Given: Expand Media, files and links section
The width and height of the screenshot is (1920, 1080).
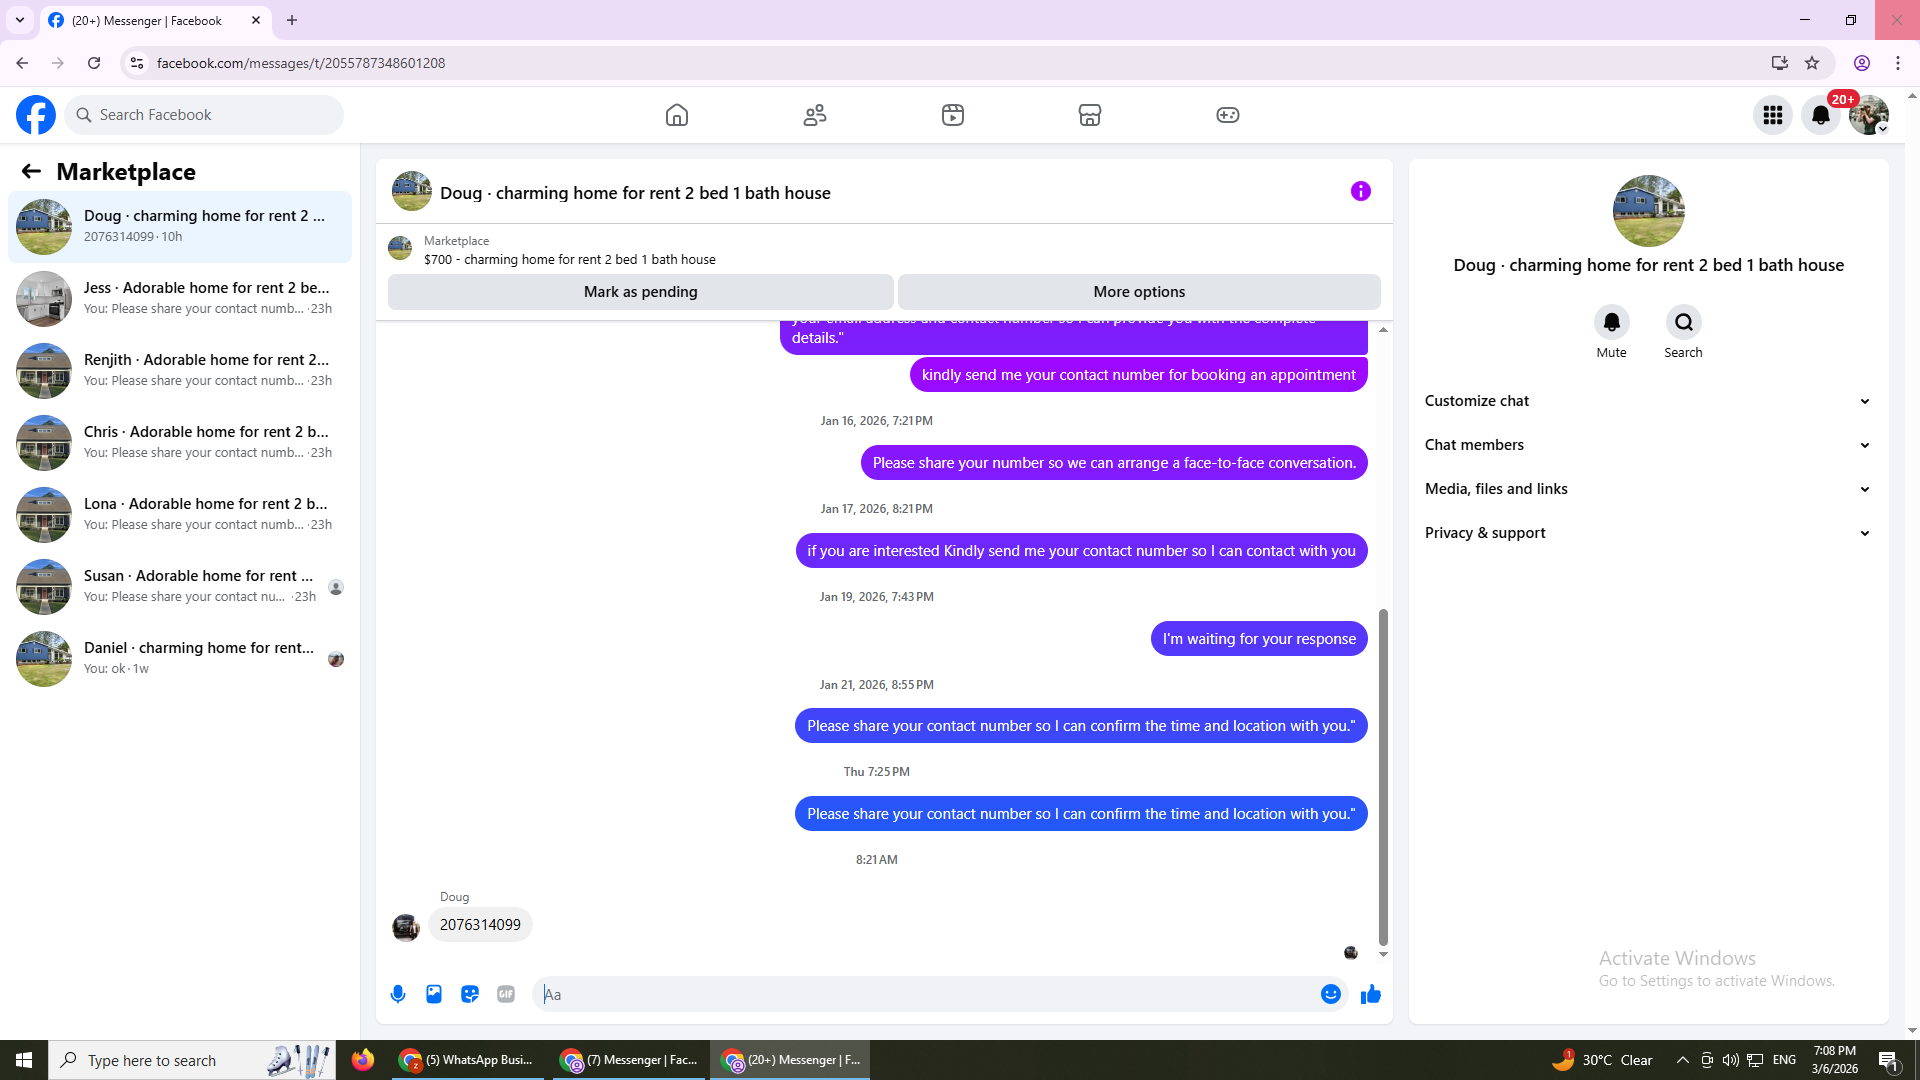Looking at the screenshot, I should [1647, 489].
